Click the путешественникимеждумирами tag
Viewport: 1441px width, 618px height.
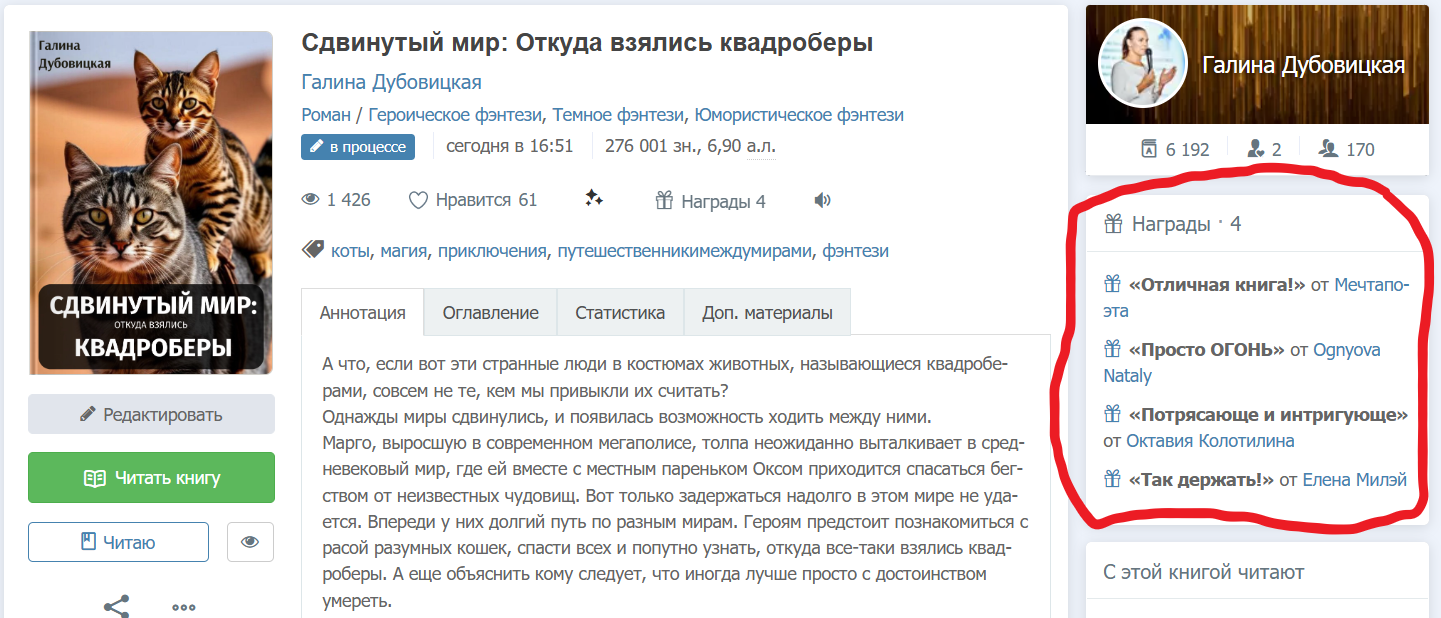(x=684, y=251)
